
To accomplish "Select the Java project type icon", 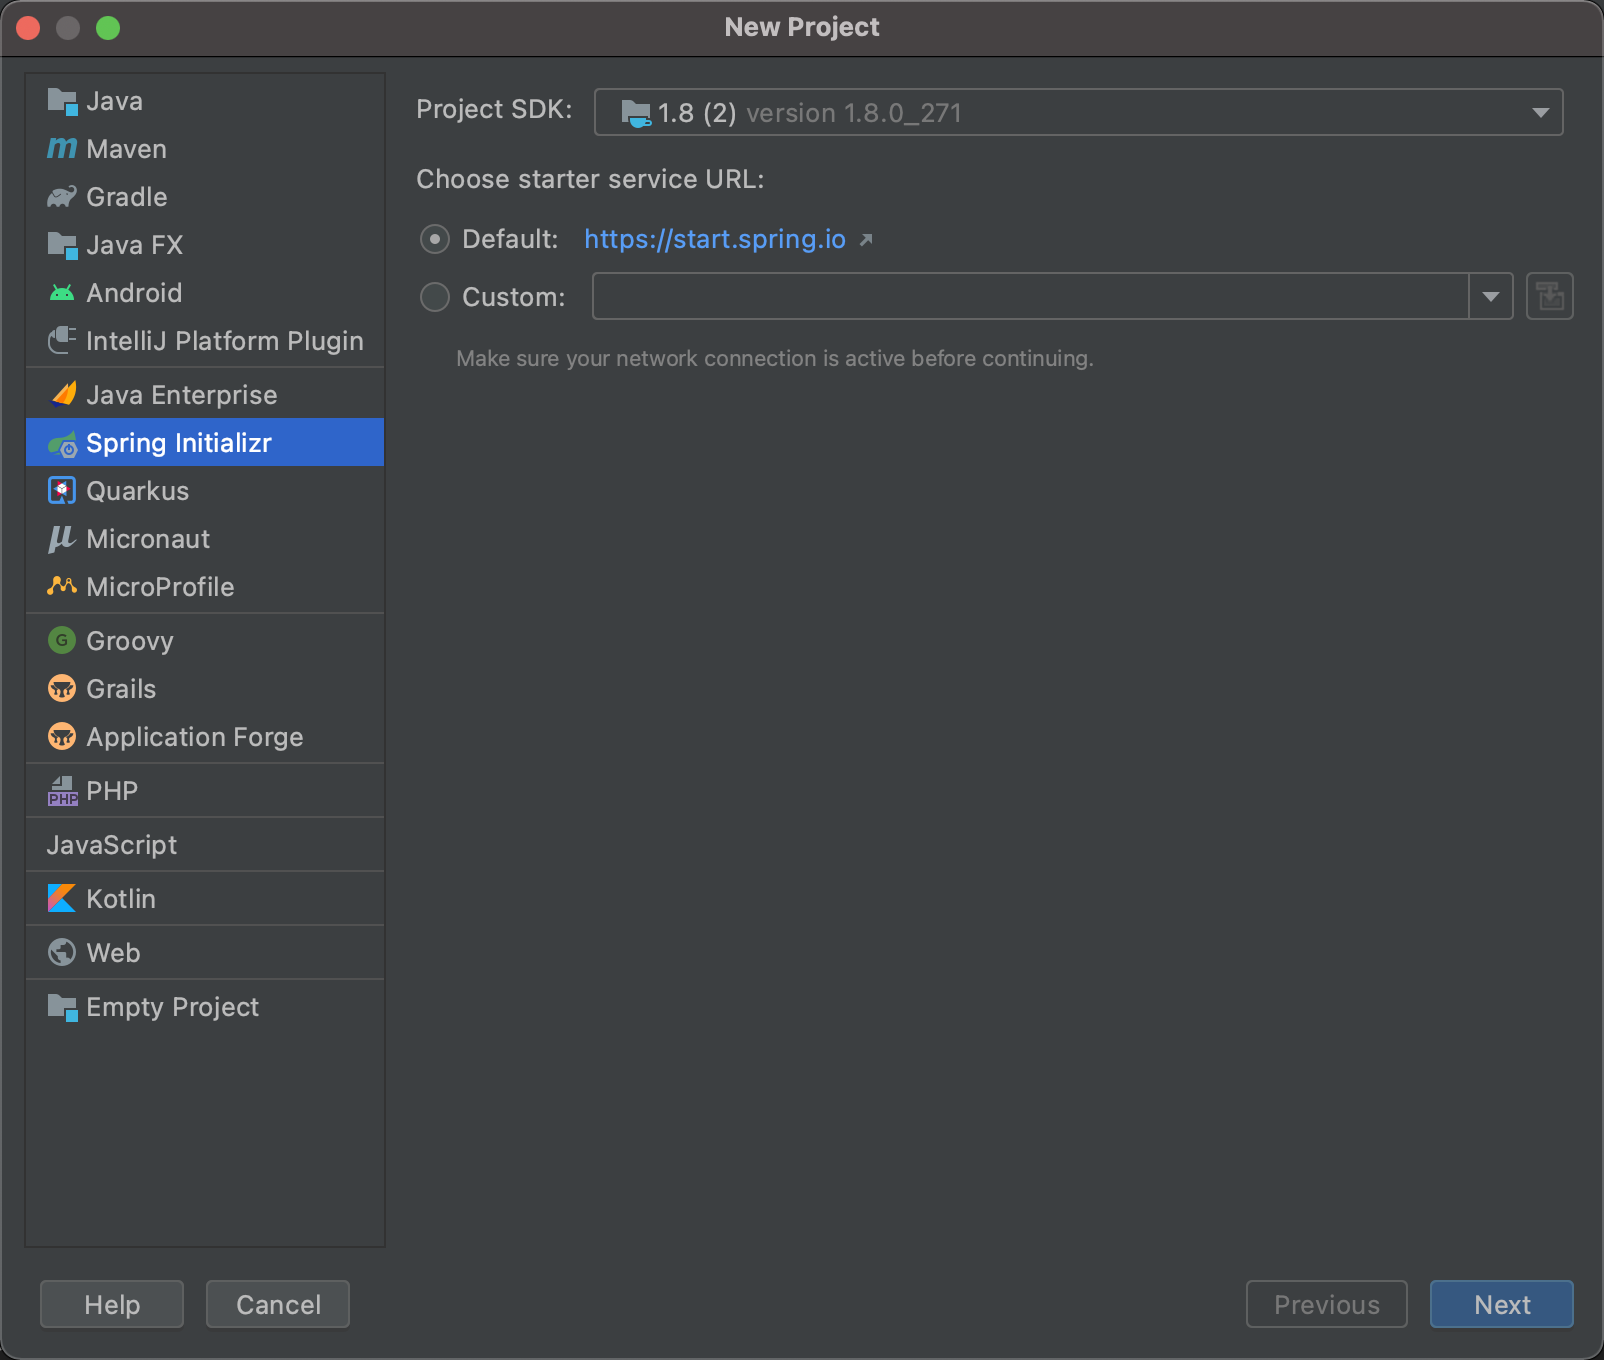I will pyautogui.click(x=62, y=100).
